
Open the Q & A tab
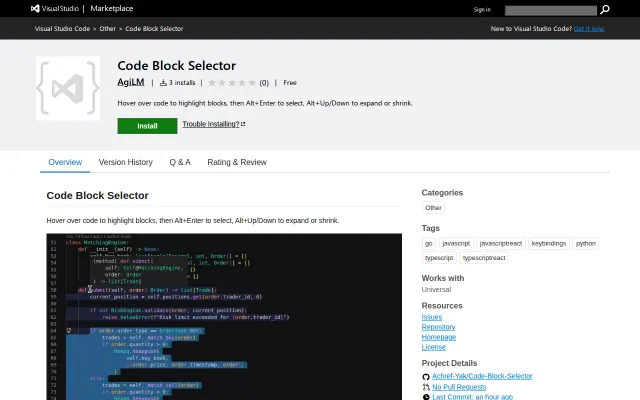pyautogui.click(x=180, y=162)
